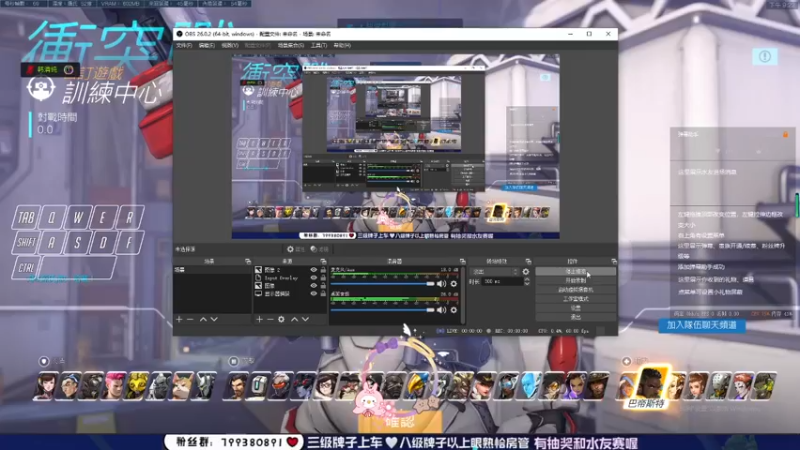Open the 工具(T) menu
This screenshot has width=800, height=450.
[319, 45]
